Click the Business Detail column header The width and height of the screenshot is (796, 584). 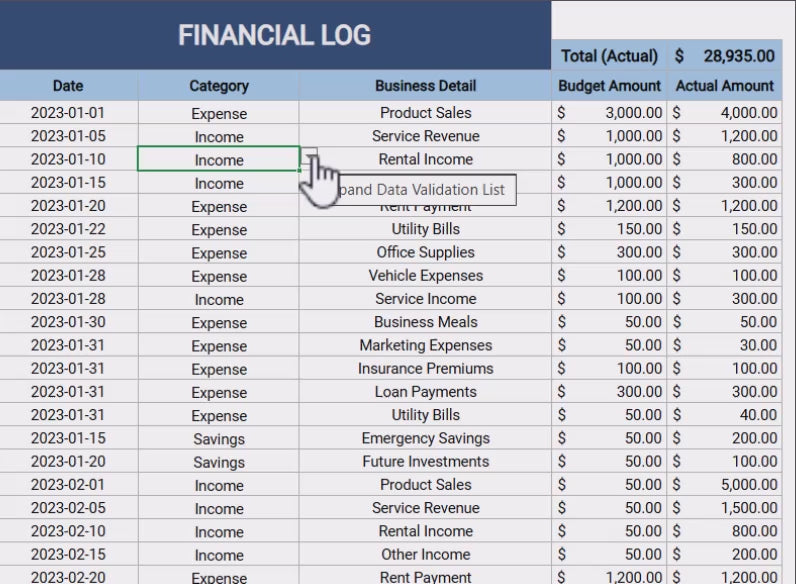coord(425,85)
